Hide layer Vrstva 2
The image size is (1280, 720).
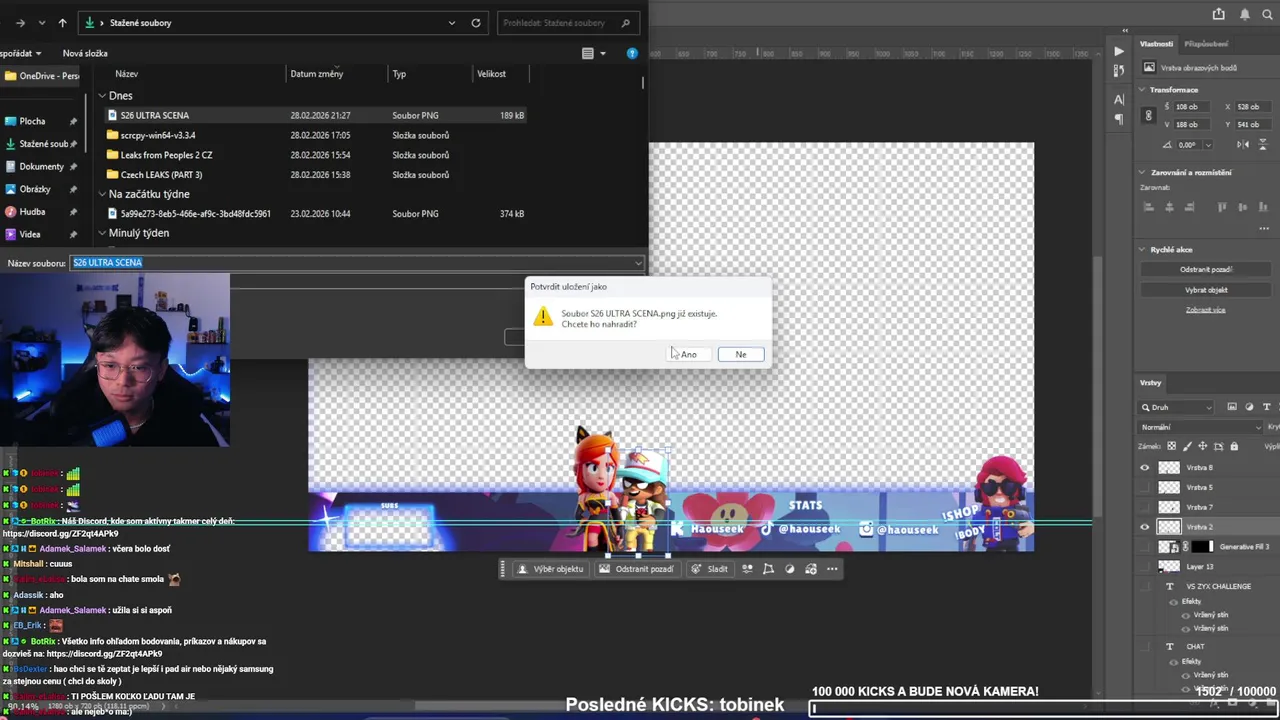[x=1145, y=527]
